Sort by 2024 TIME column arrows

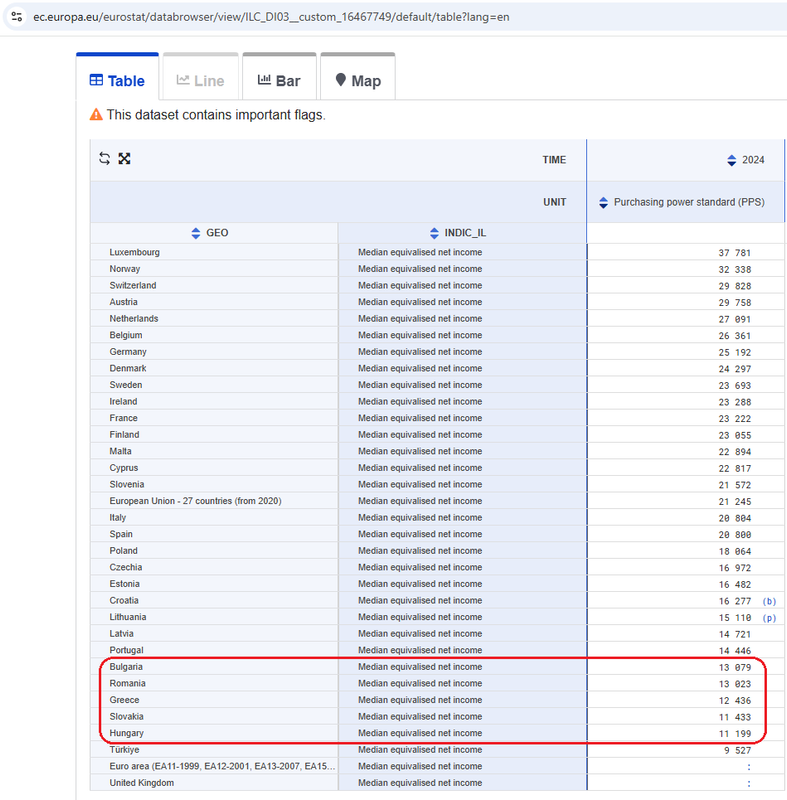click(731, 160)
